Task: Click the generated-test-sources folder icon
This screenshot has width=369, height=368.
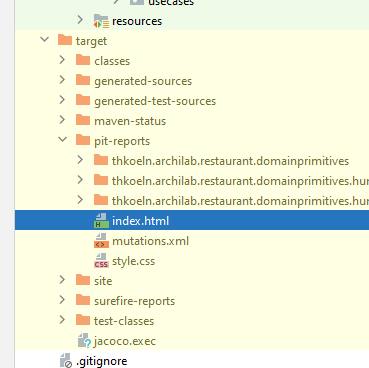Action: pyautogui.click(x=83, y=100)
